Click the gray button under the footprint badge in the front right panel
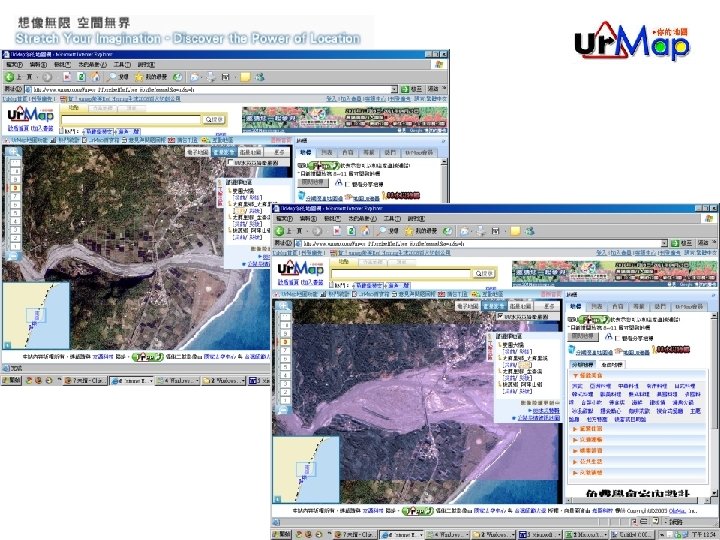Viewport: 720px width, 540px height. click(x=583, y=337)
